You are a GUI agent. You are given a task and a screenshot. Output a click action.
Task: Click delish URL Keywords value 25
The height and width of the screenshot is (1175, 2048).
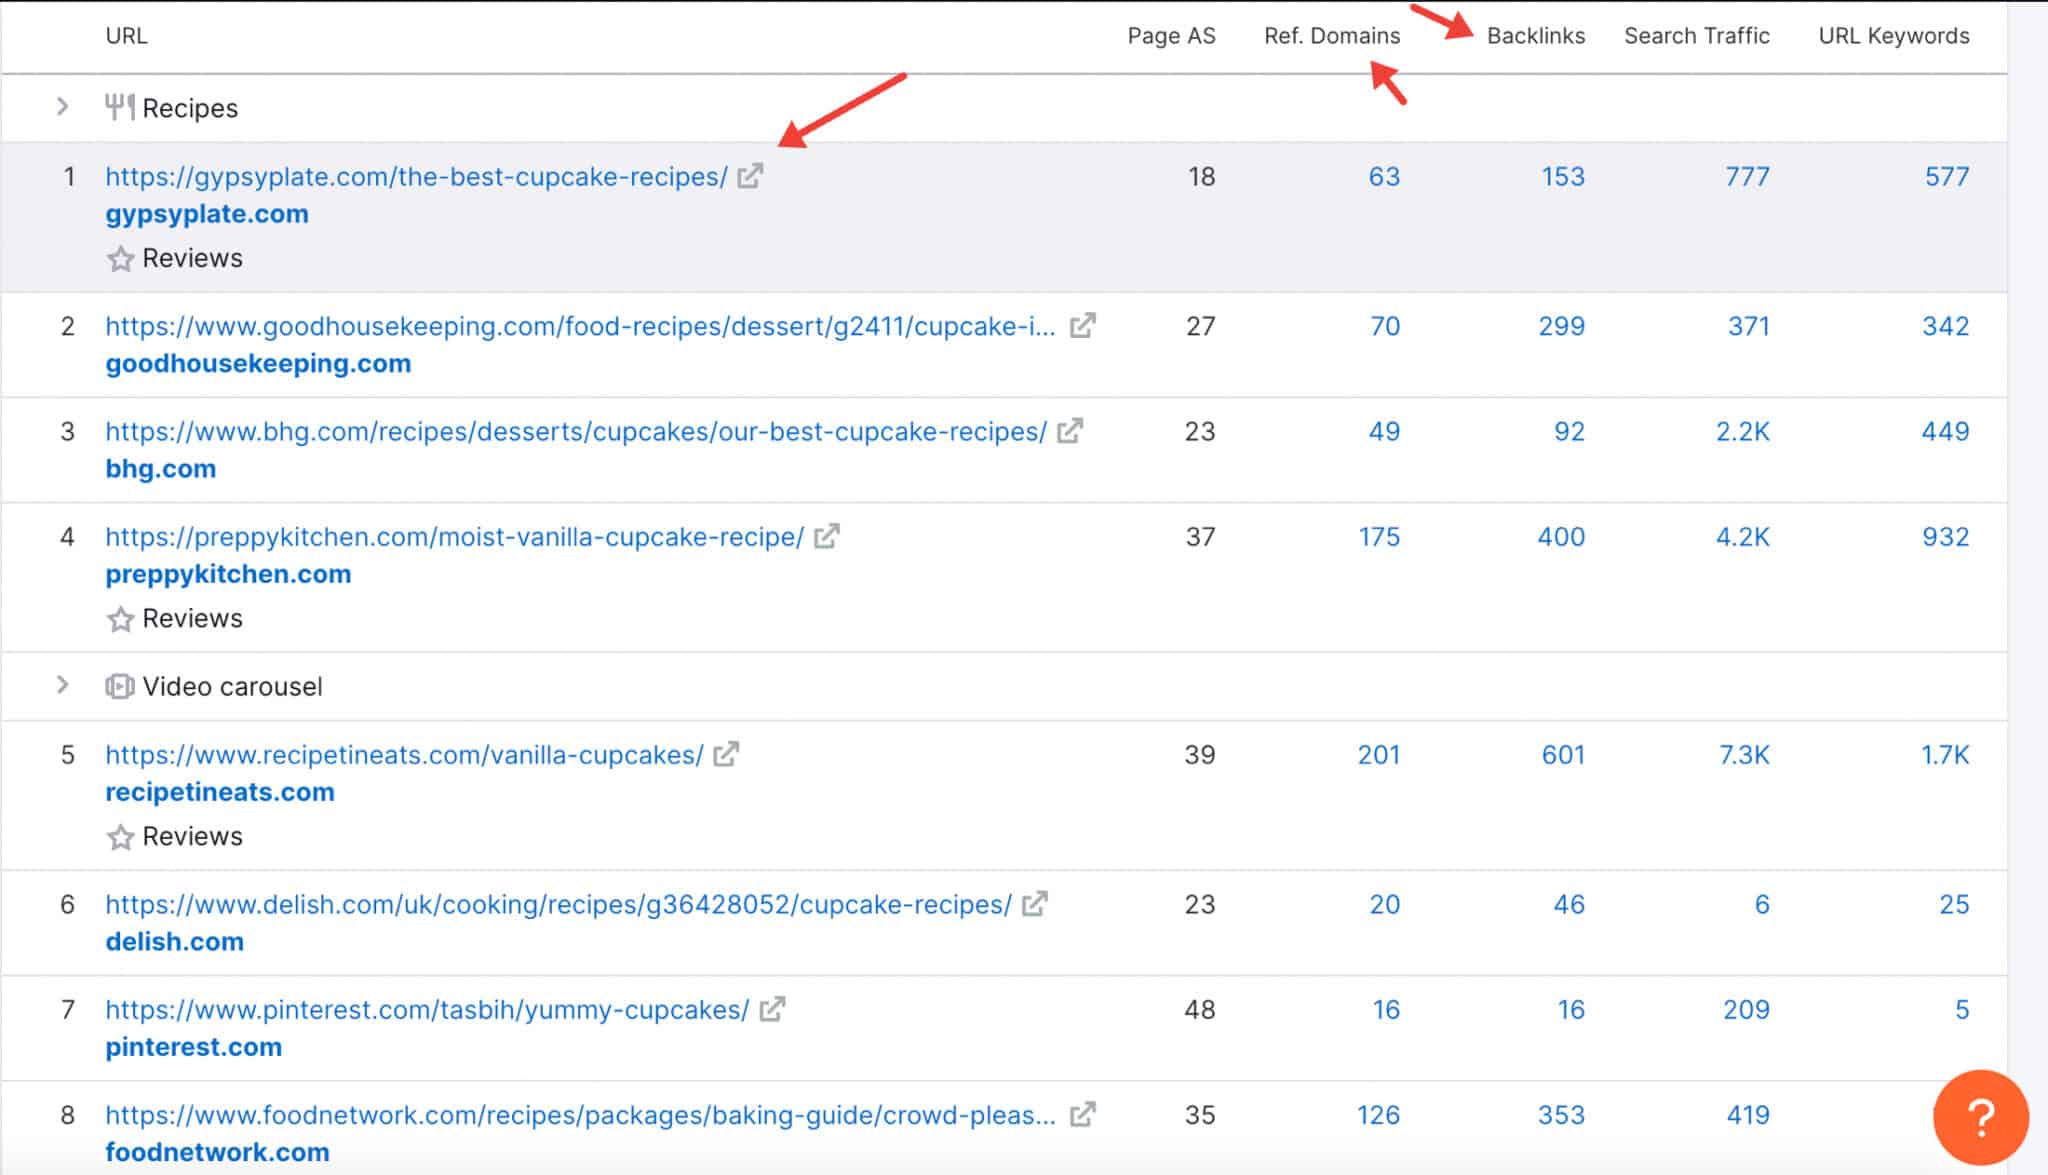(1954, 905)
